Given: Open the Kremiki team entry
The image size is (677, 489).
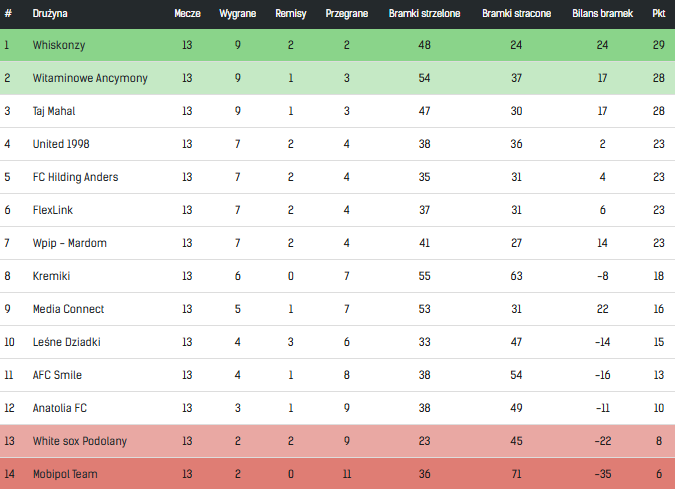Looking at the screenshot, I should pos(51,276).
